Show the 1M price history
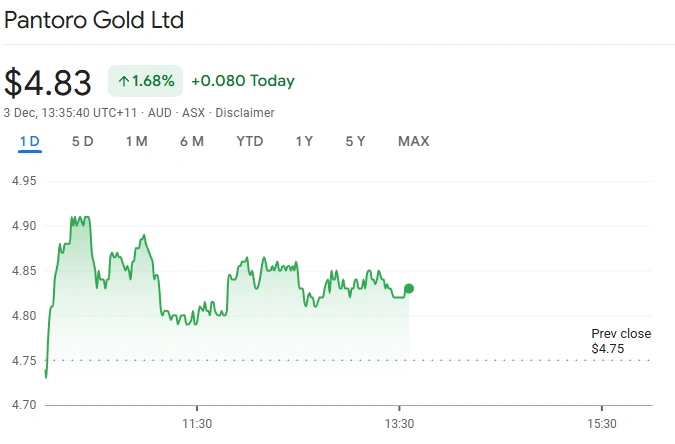Screen dimensions: 675x444 (137, 141)
